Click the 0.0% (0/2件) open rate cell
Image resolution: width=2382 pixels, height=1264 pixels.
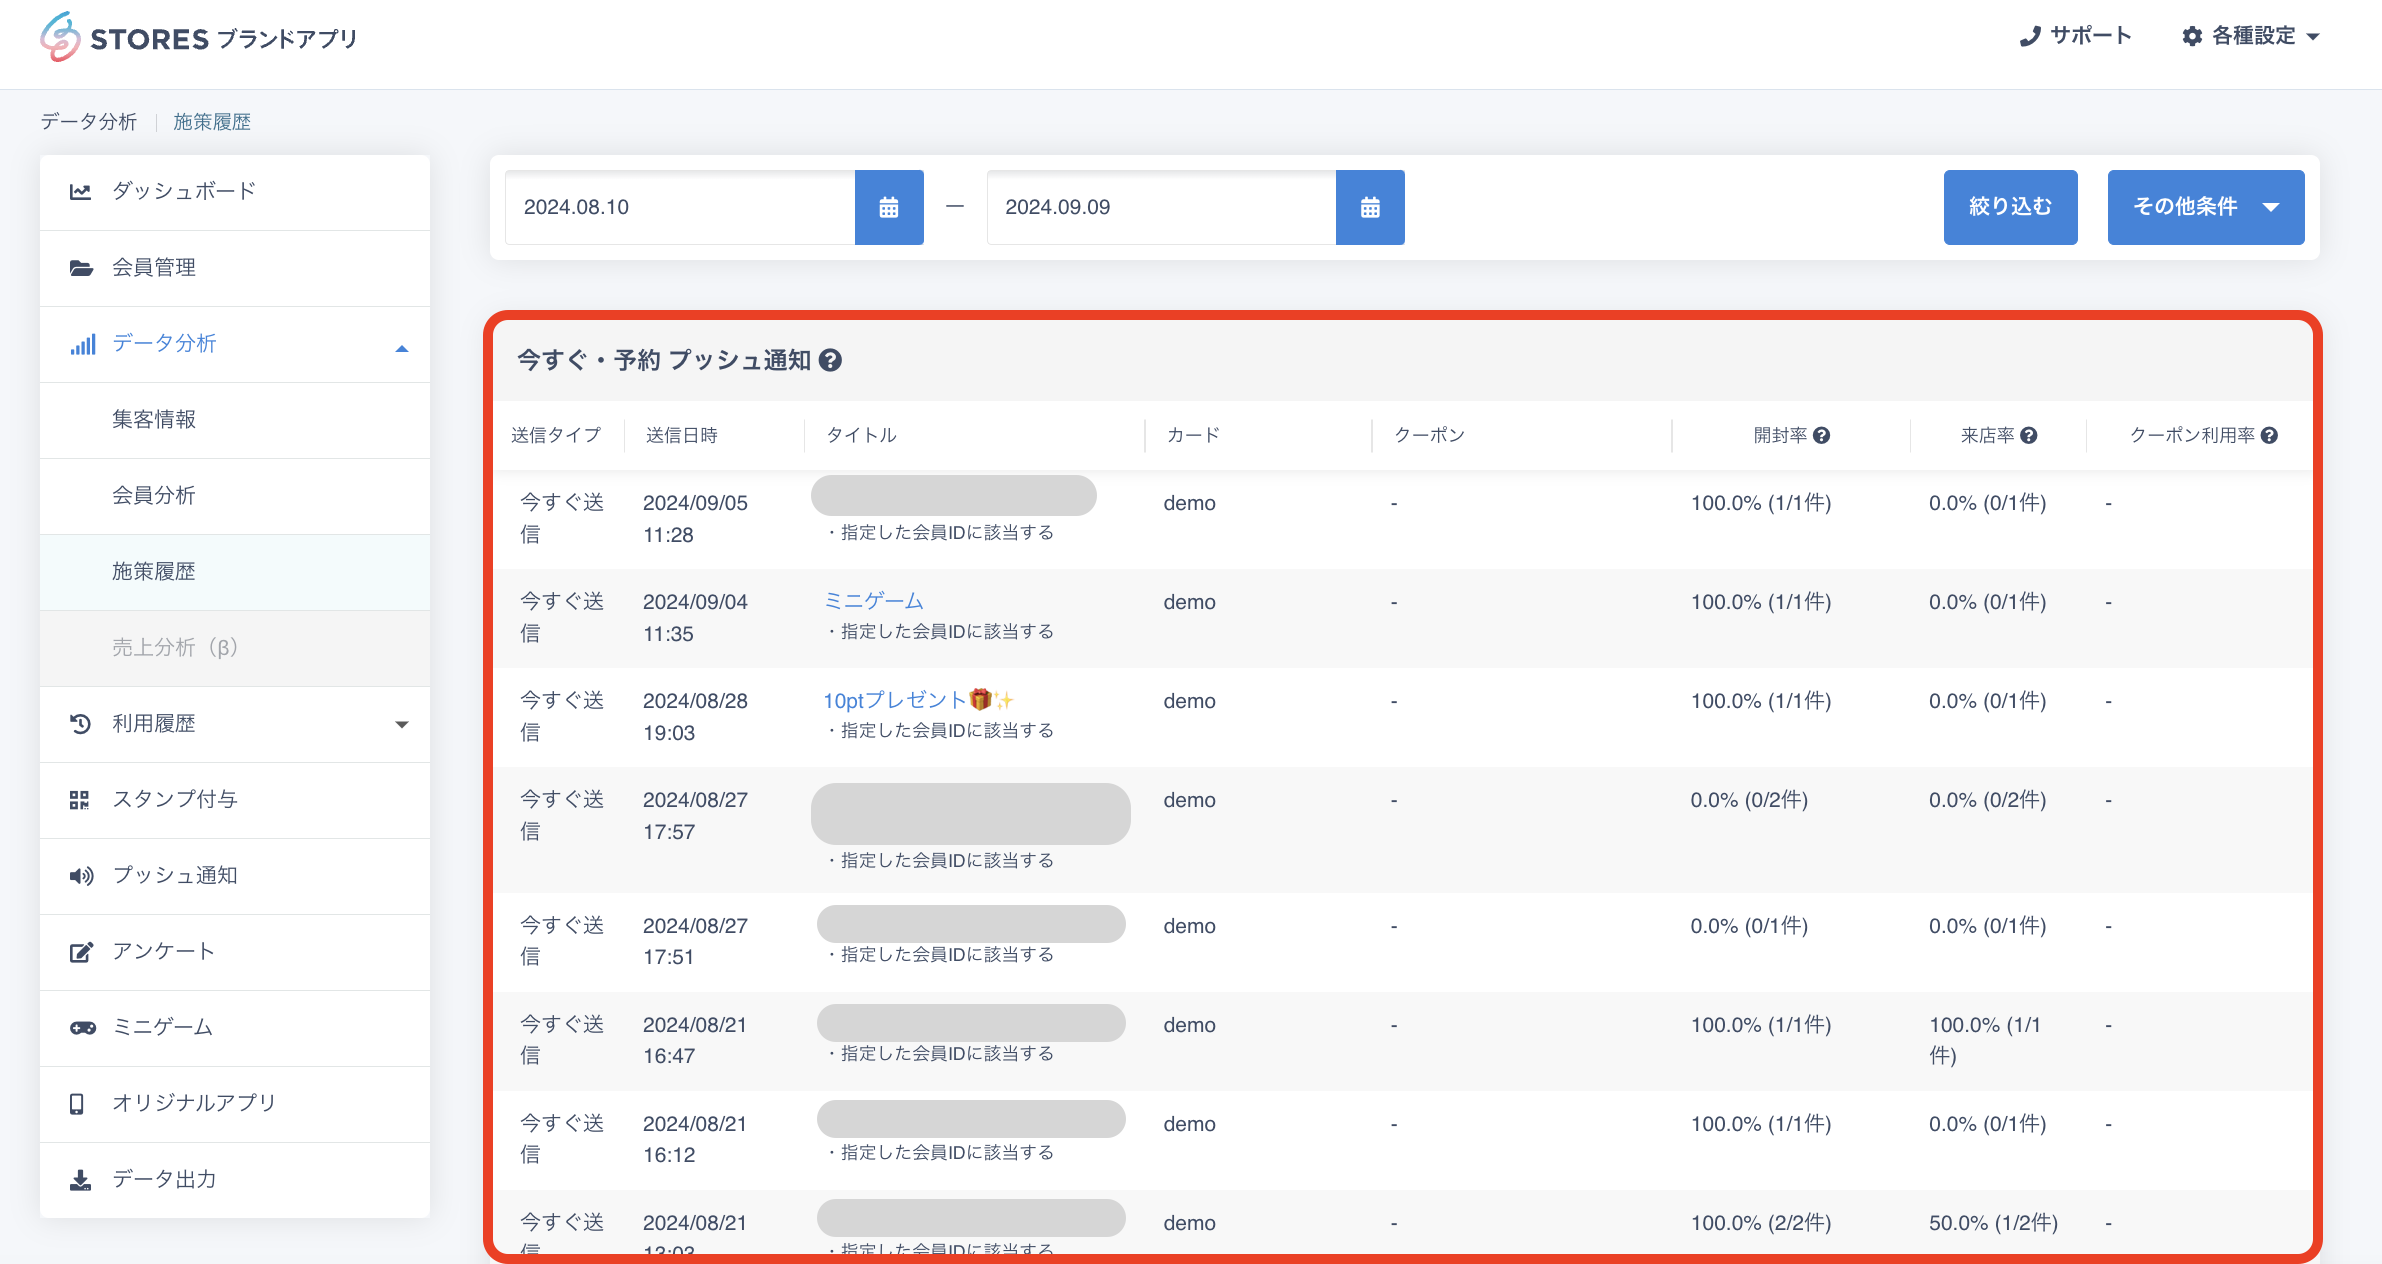(x=1749, y=800)
